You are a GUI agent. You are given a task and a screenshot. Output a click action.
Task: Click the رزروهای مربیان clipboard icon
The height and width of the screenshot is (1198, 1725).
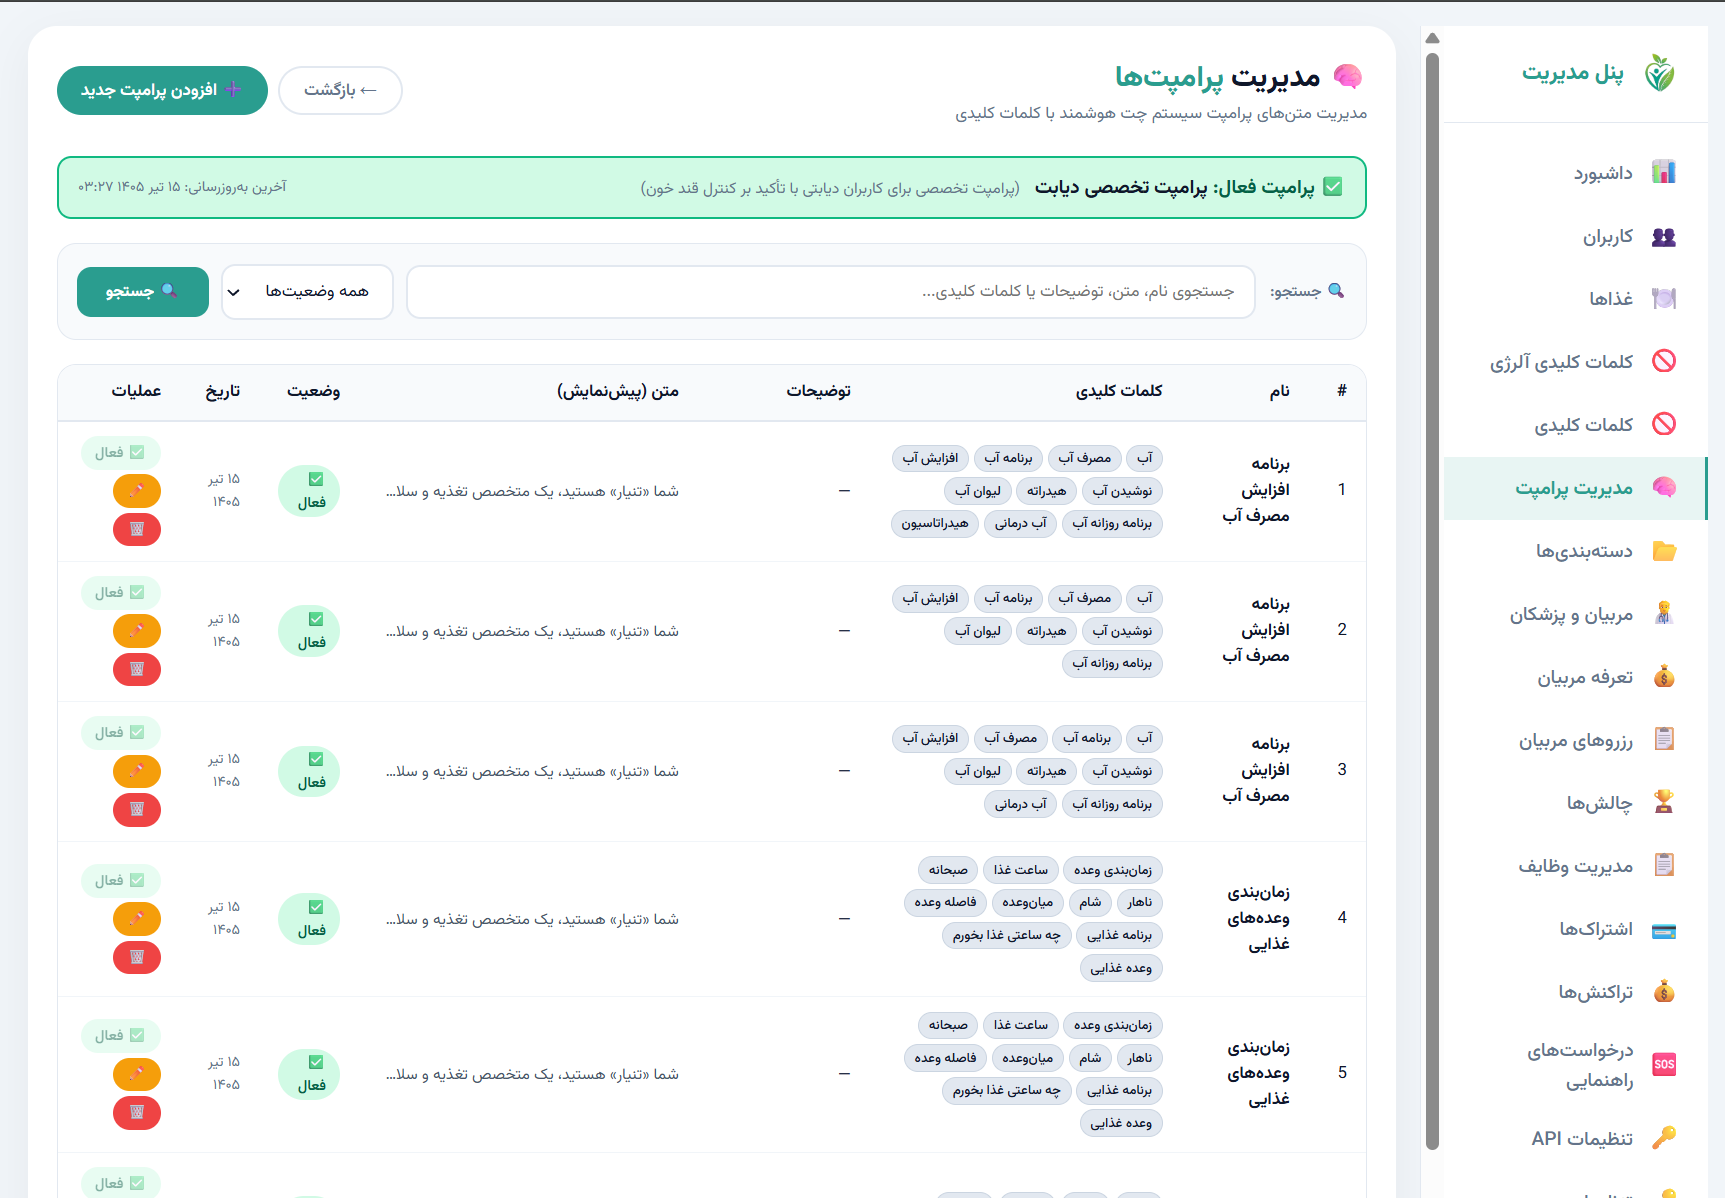click(1664, 739)
